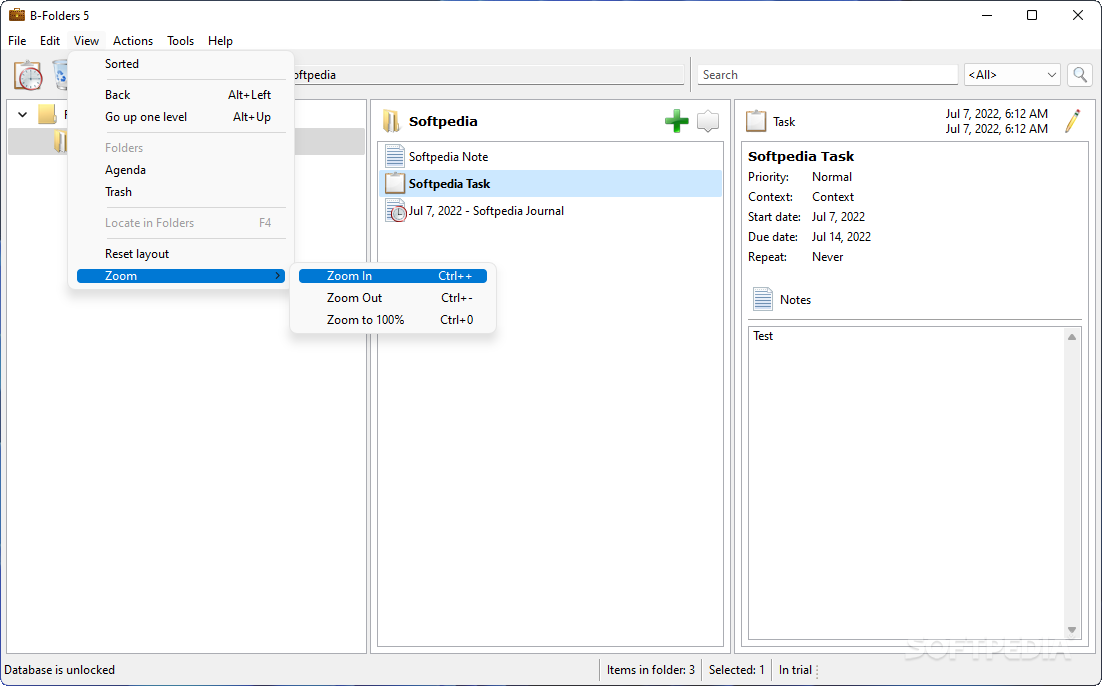The image size is (1102, 686).
Task: Click the Softpedia Journal clock icon
Action: coord(396,211)
